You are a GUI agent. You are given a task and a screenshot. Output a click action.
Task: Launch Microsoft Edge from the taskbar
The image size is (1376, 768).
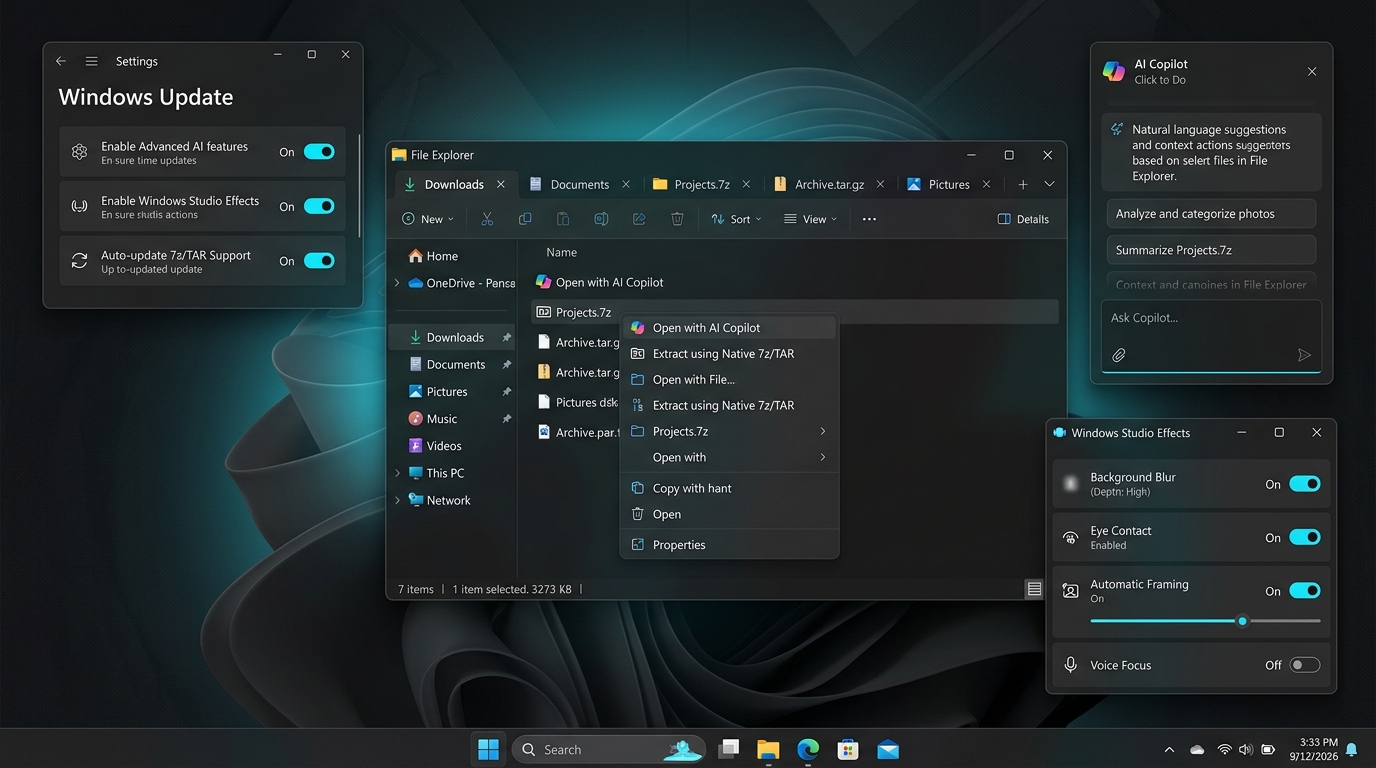(808, 749)
